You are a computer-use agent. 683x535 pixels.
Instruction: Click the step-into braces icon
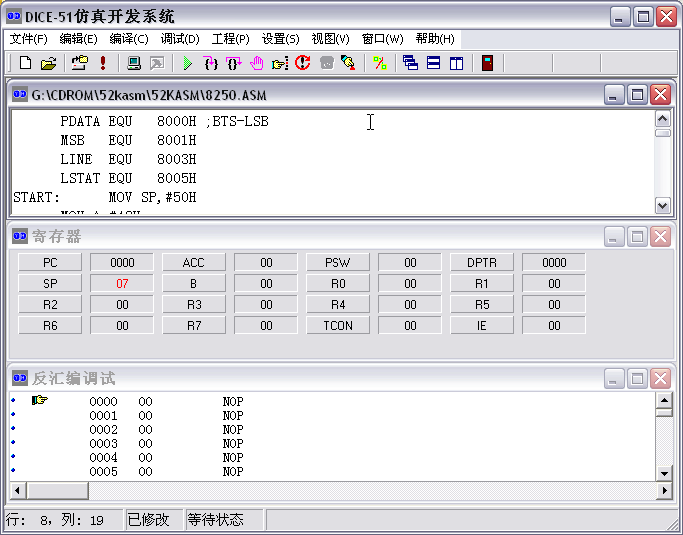point(211,63)
